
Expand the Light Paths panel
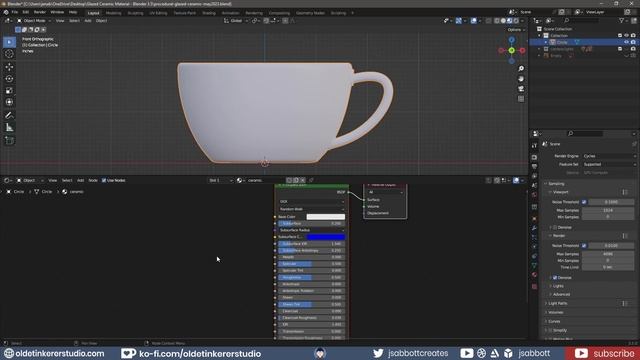(x=558, y=303)
